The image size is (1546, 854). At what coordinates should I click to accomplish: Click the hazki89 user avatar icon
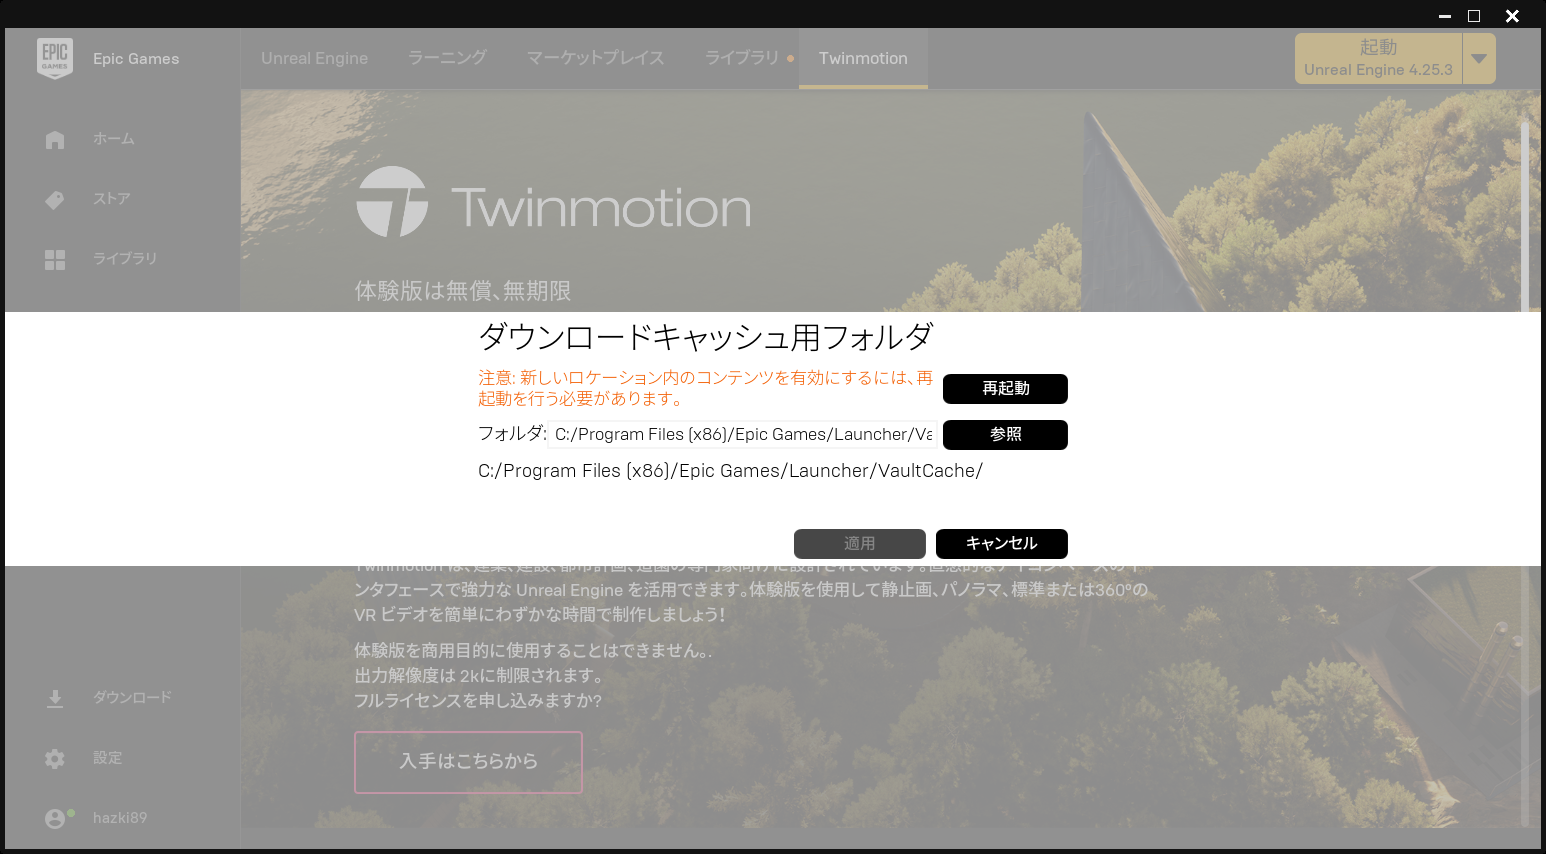(56, 819)
